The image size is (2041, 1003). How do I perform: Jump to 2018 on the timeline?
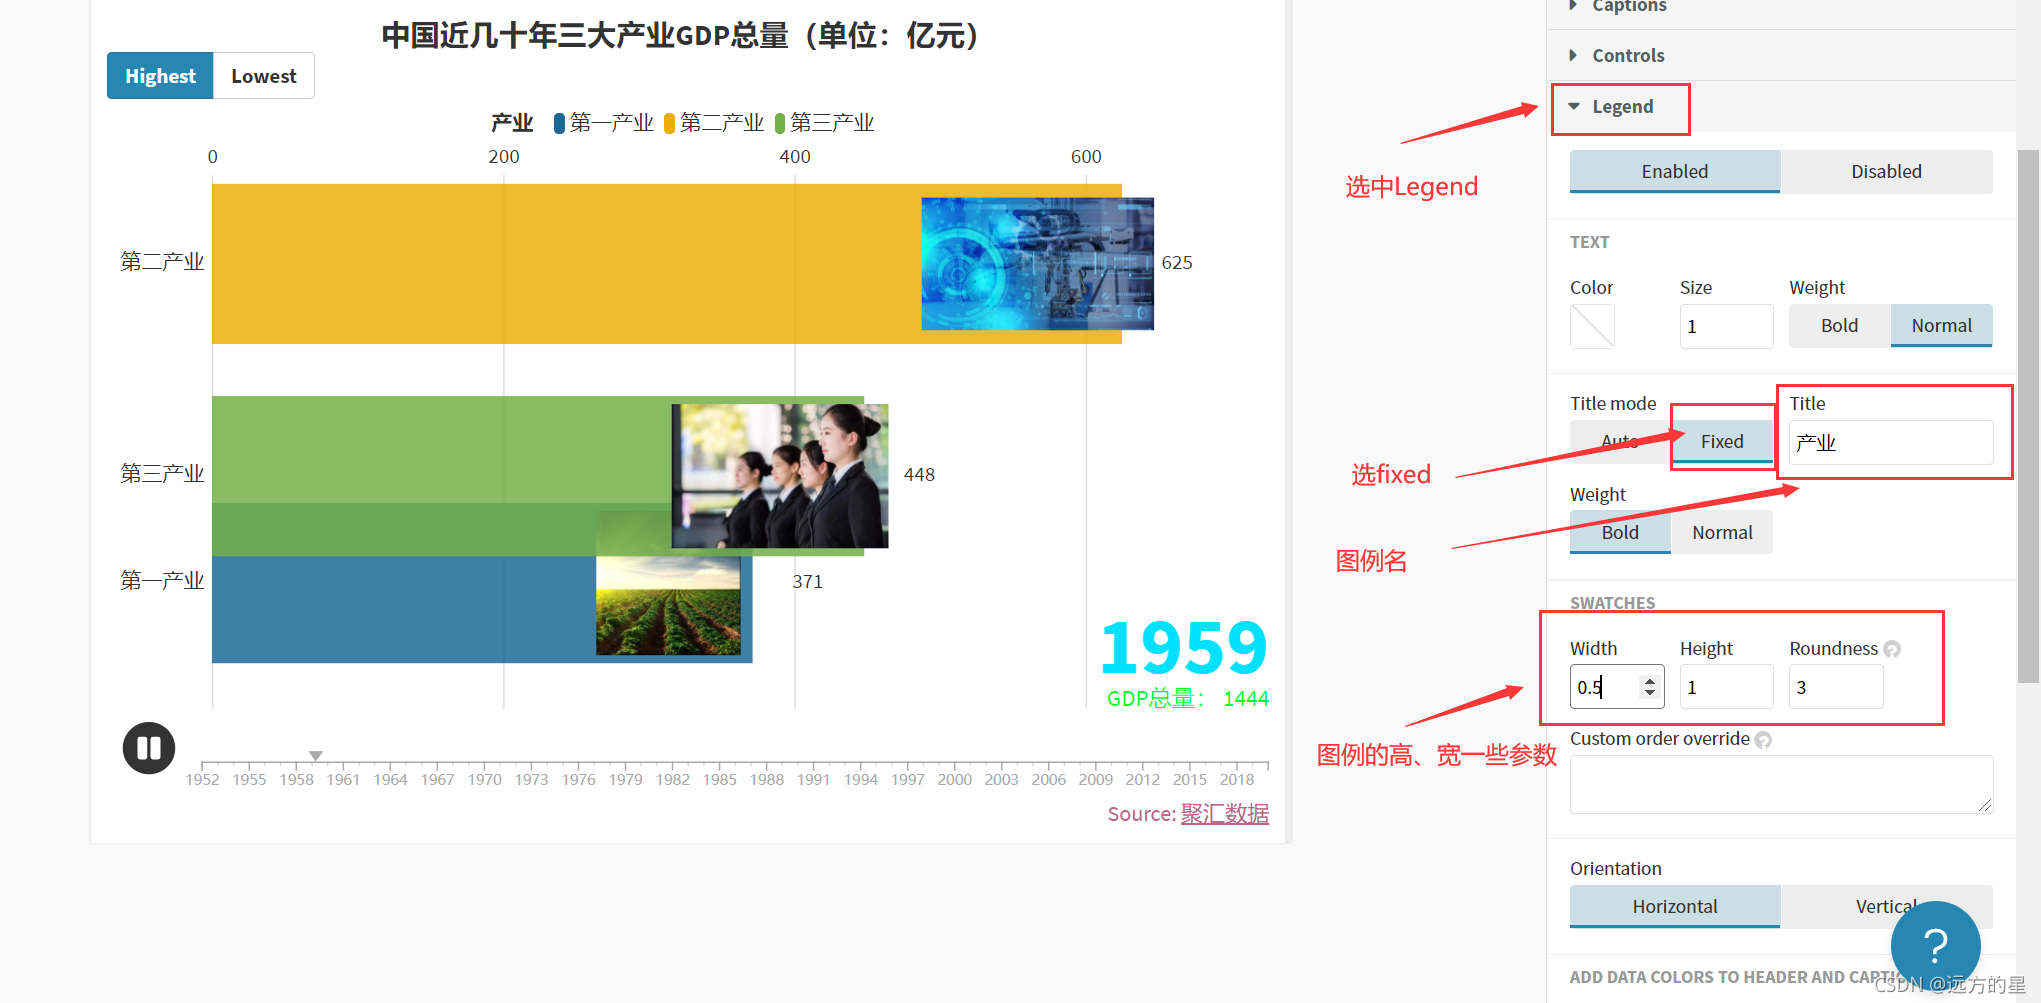pos(1237,779)
